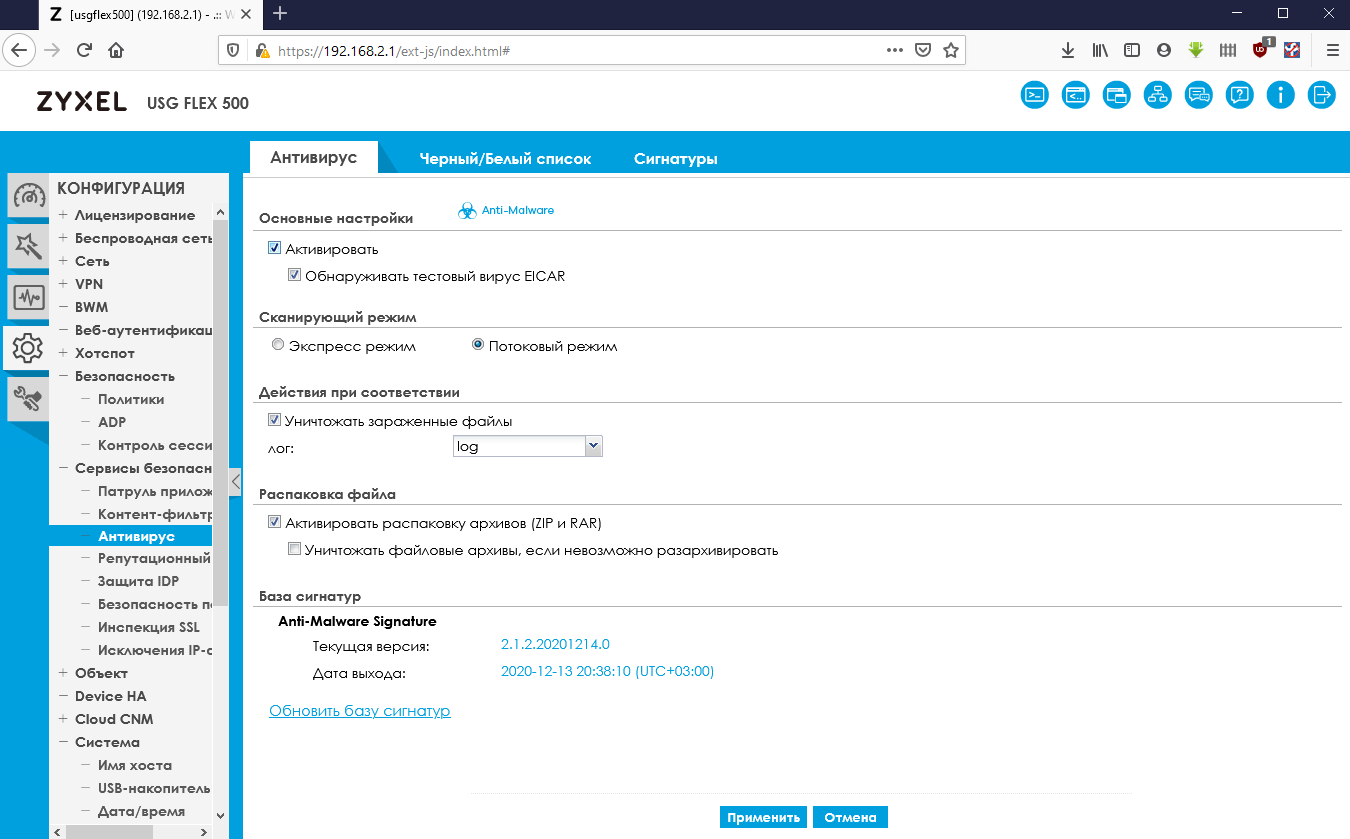The height and width of the screenshot is (839, 1350).
Task: Go to Firefox home page icon
Action: (116, 50)
